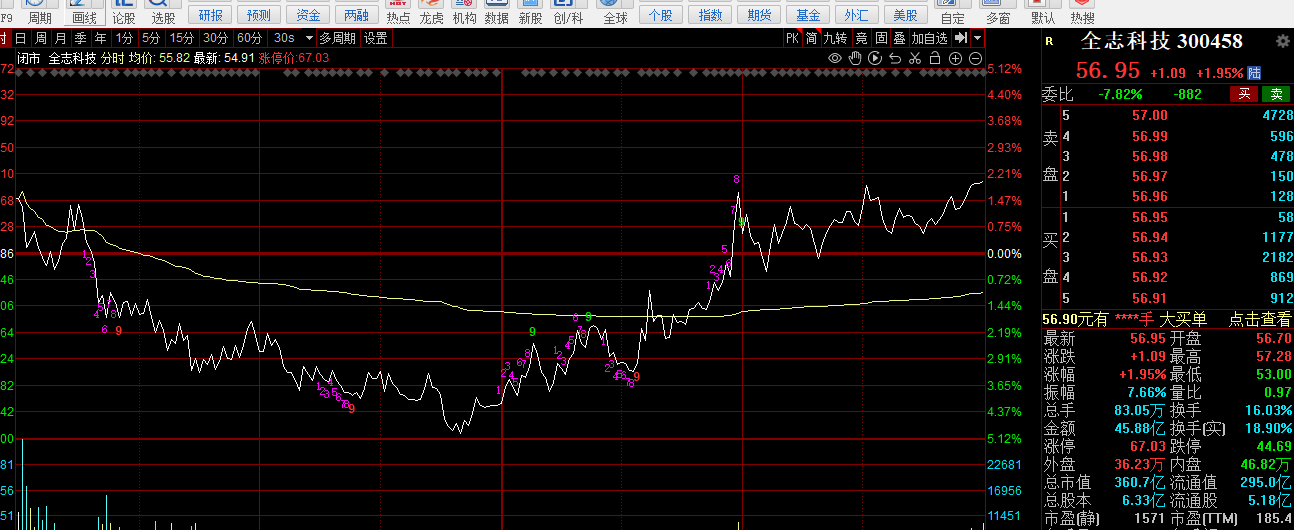
Task: Open the 机构 institutions icon
Action: 464,12
